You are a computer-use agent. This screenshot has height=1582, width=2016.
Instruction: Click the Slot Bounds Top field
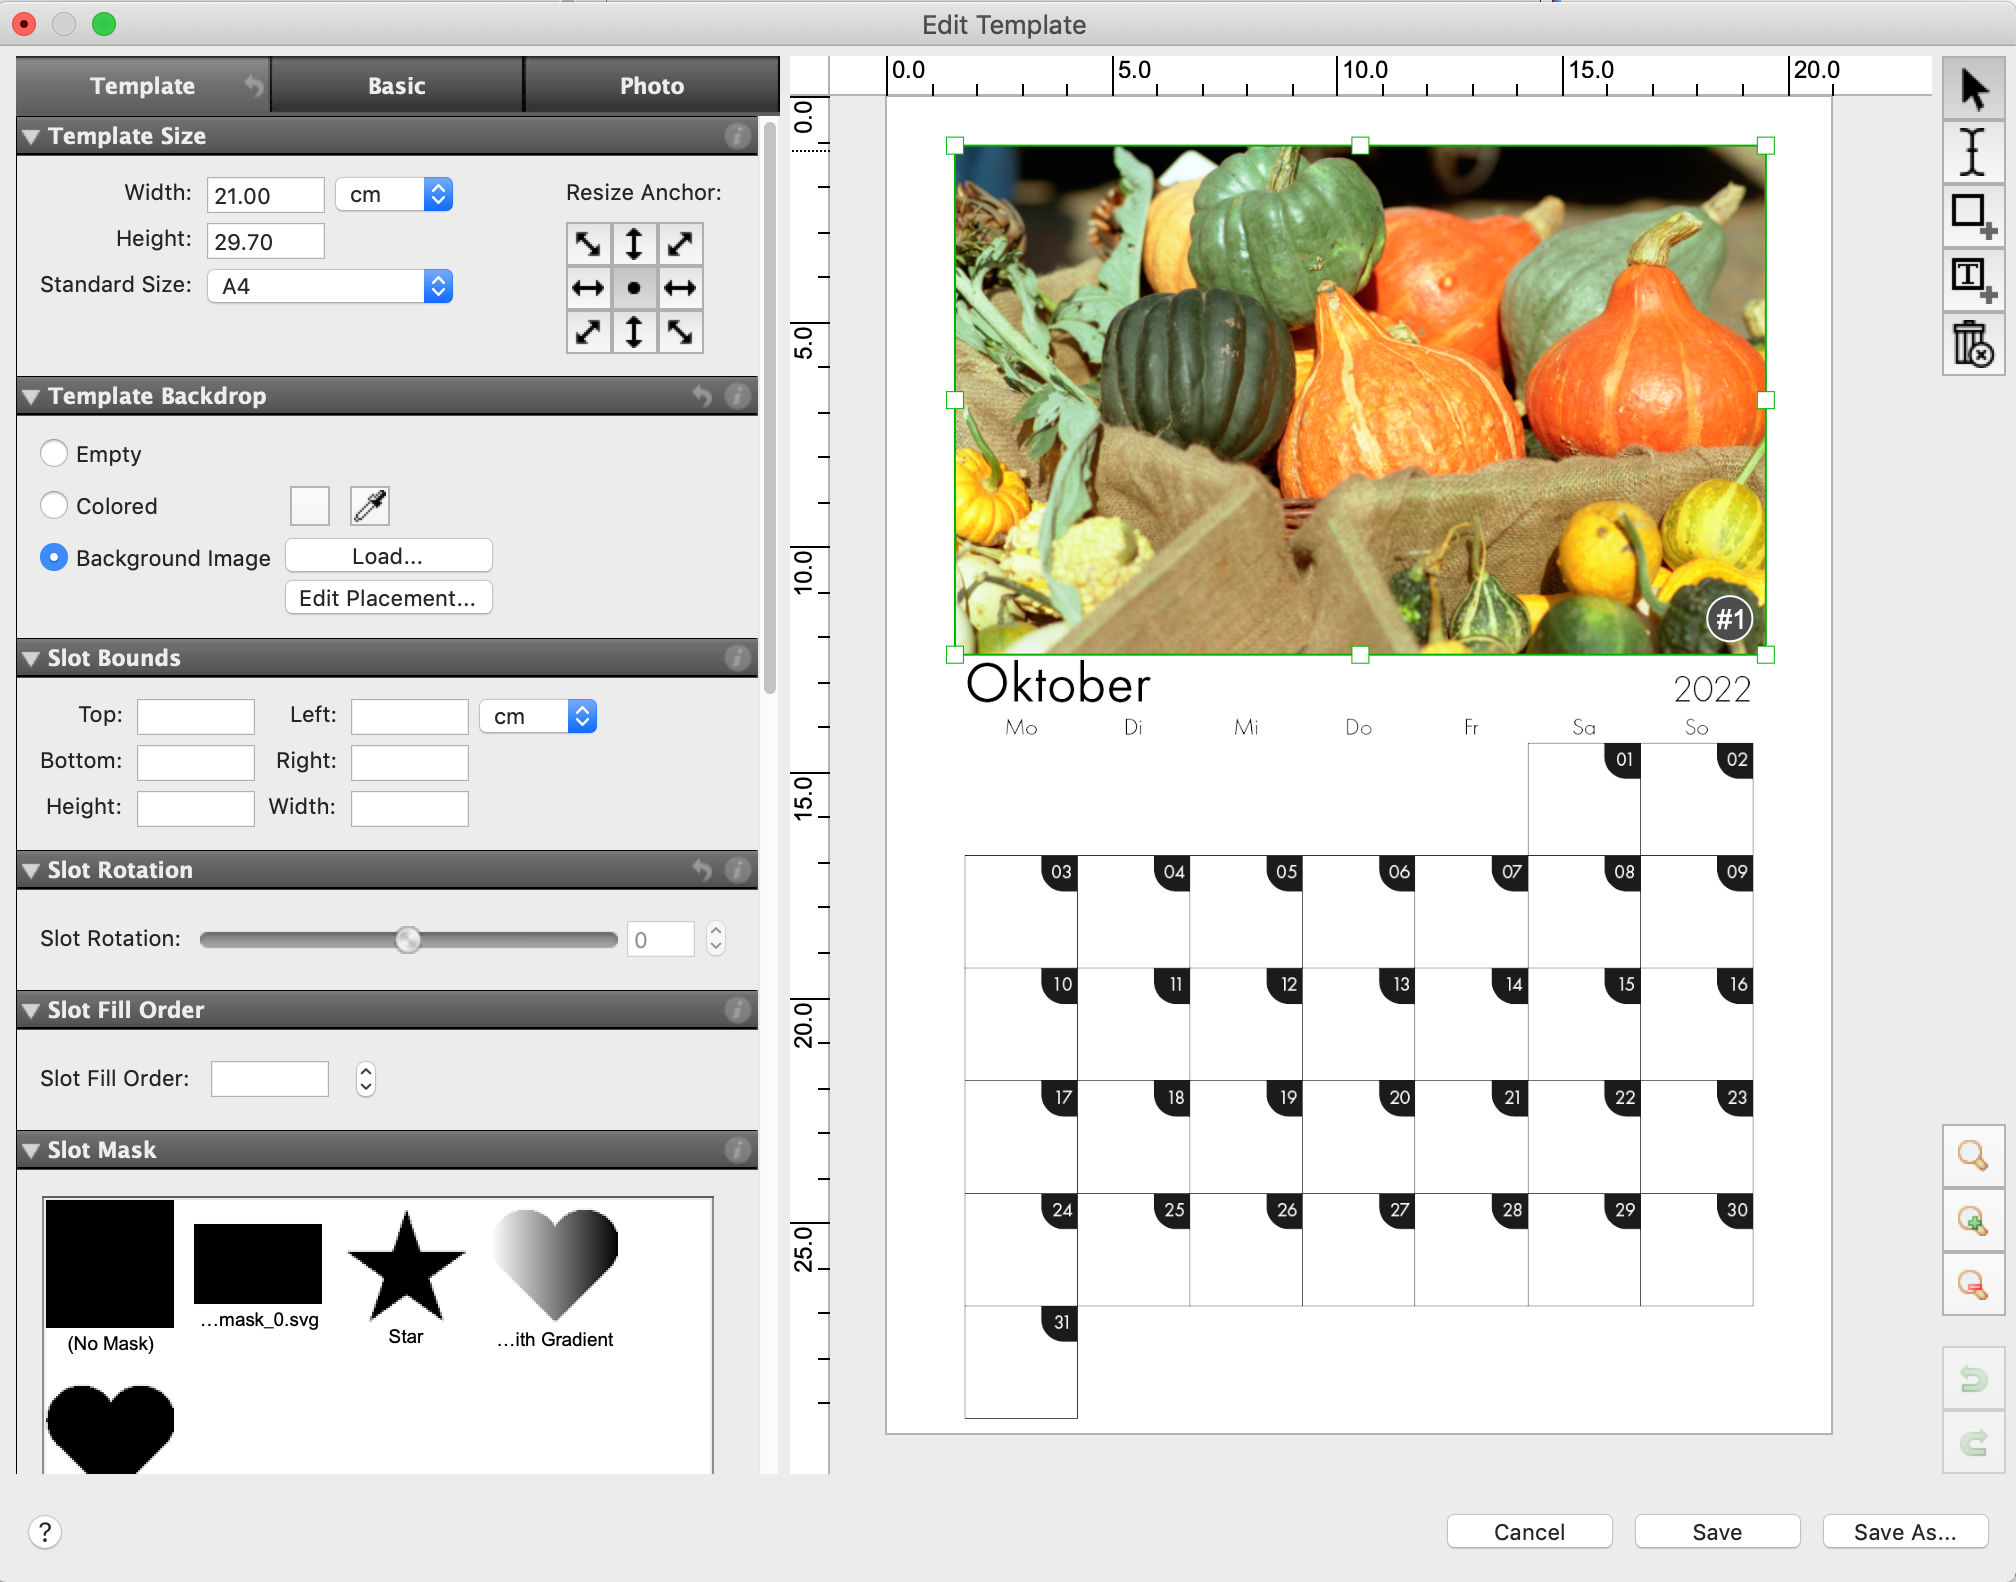pyautogui.click(x=196, y=716)
